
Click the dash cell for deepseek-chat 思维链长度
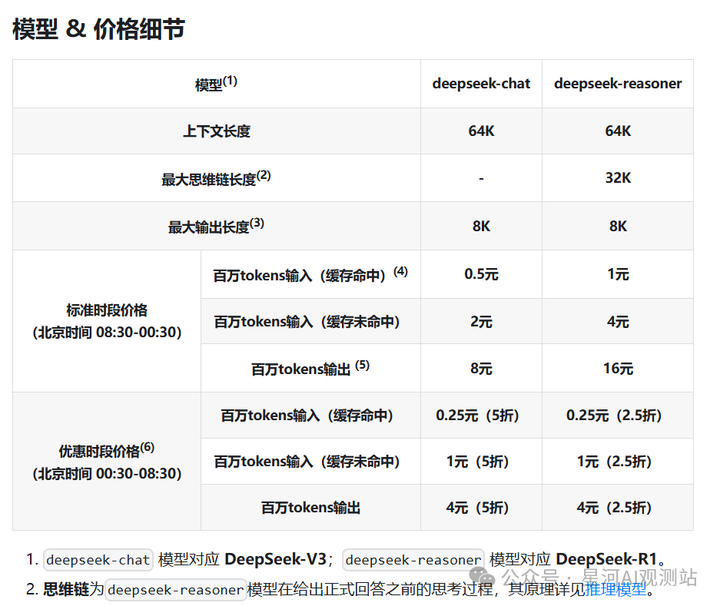(481, 179)
